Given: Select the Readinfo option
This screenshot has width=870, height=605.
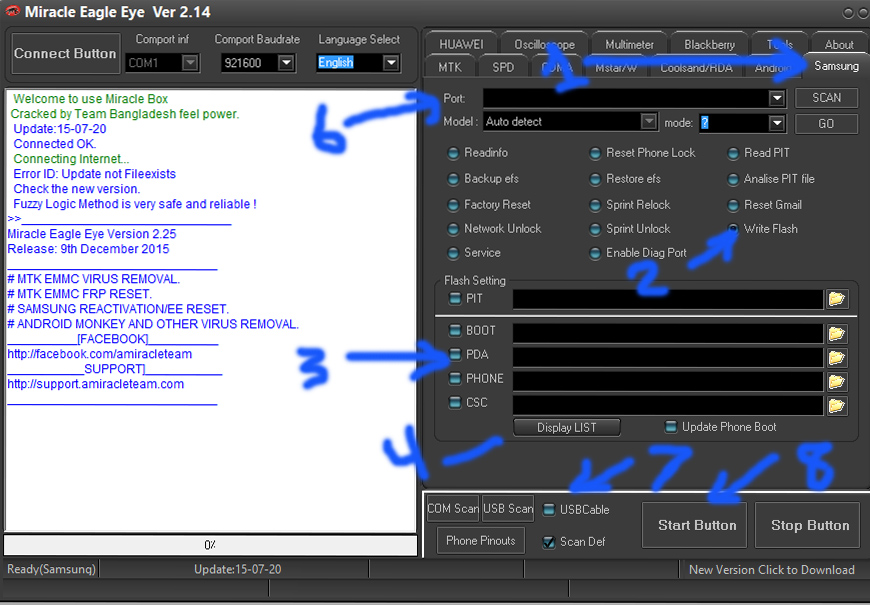Looking at the screenshot, I should (x=453, y=153).
